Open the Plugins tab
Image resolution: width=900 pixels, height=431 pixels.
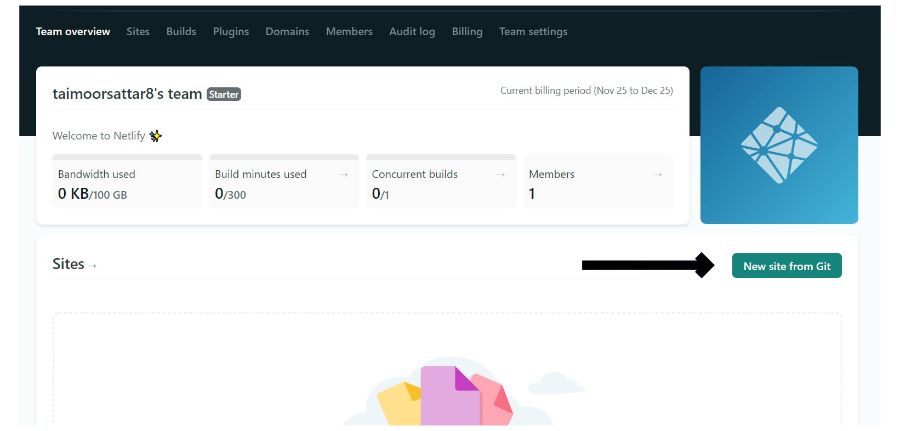tap(231, 32)
